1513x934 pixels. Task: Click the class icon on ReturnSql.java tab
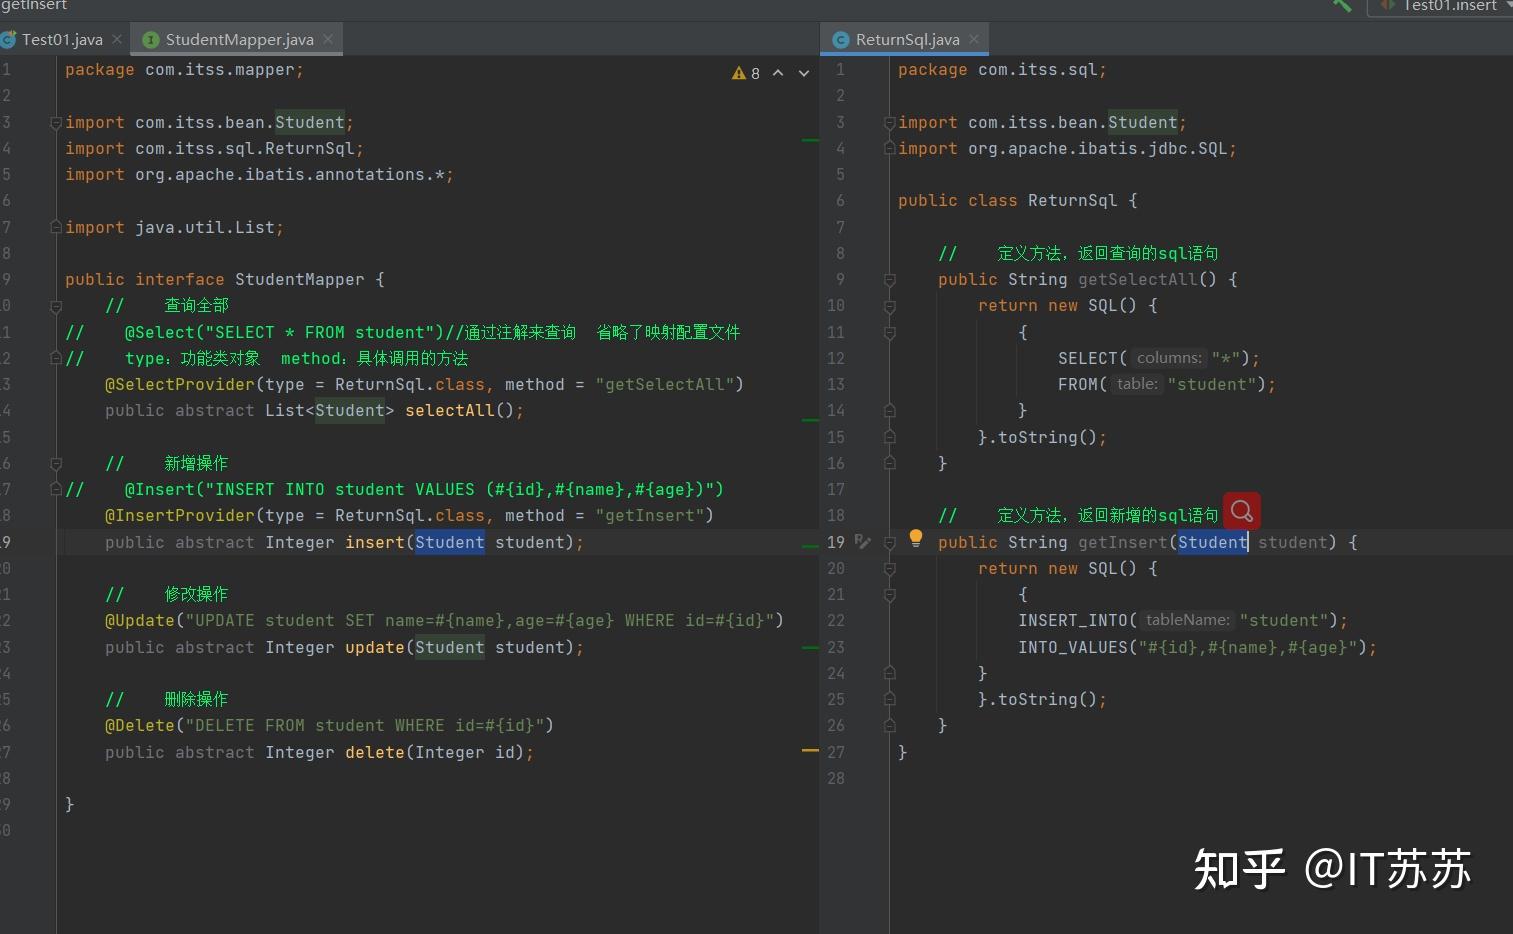[x=839, y=39]
